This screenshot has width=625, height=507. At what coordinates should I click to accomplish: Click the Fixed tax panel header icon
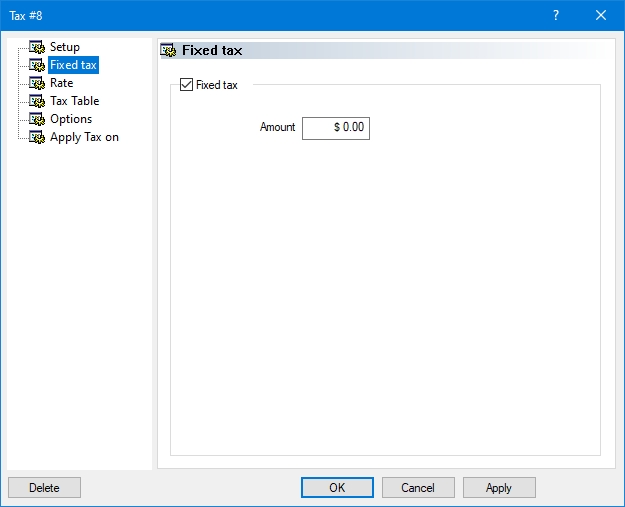[169, 50]
